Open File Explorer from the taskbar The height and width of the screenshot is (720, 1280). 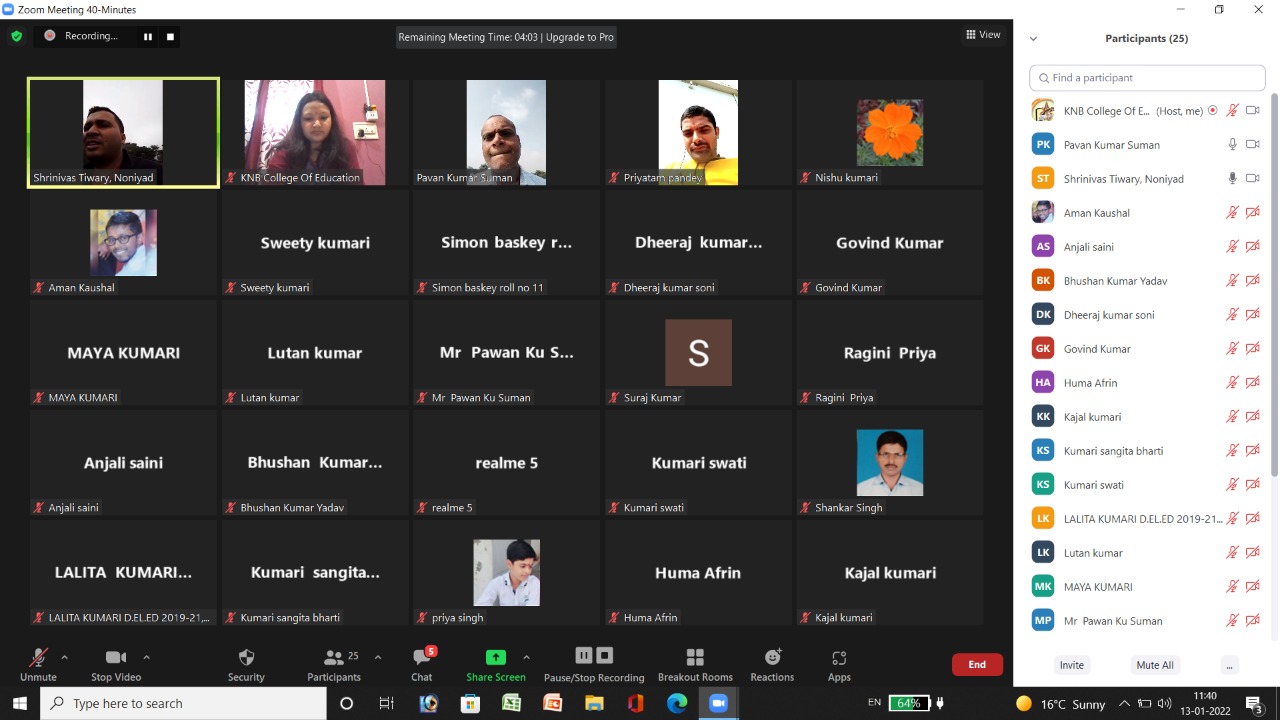coord(594,703)
